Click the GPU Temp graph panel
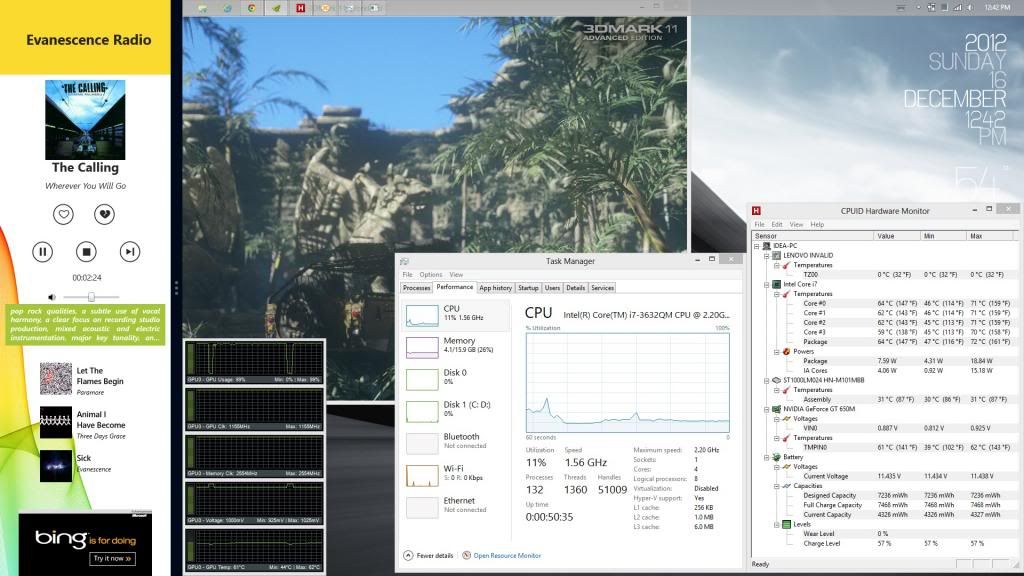 (254, 550)
